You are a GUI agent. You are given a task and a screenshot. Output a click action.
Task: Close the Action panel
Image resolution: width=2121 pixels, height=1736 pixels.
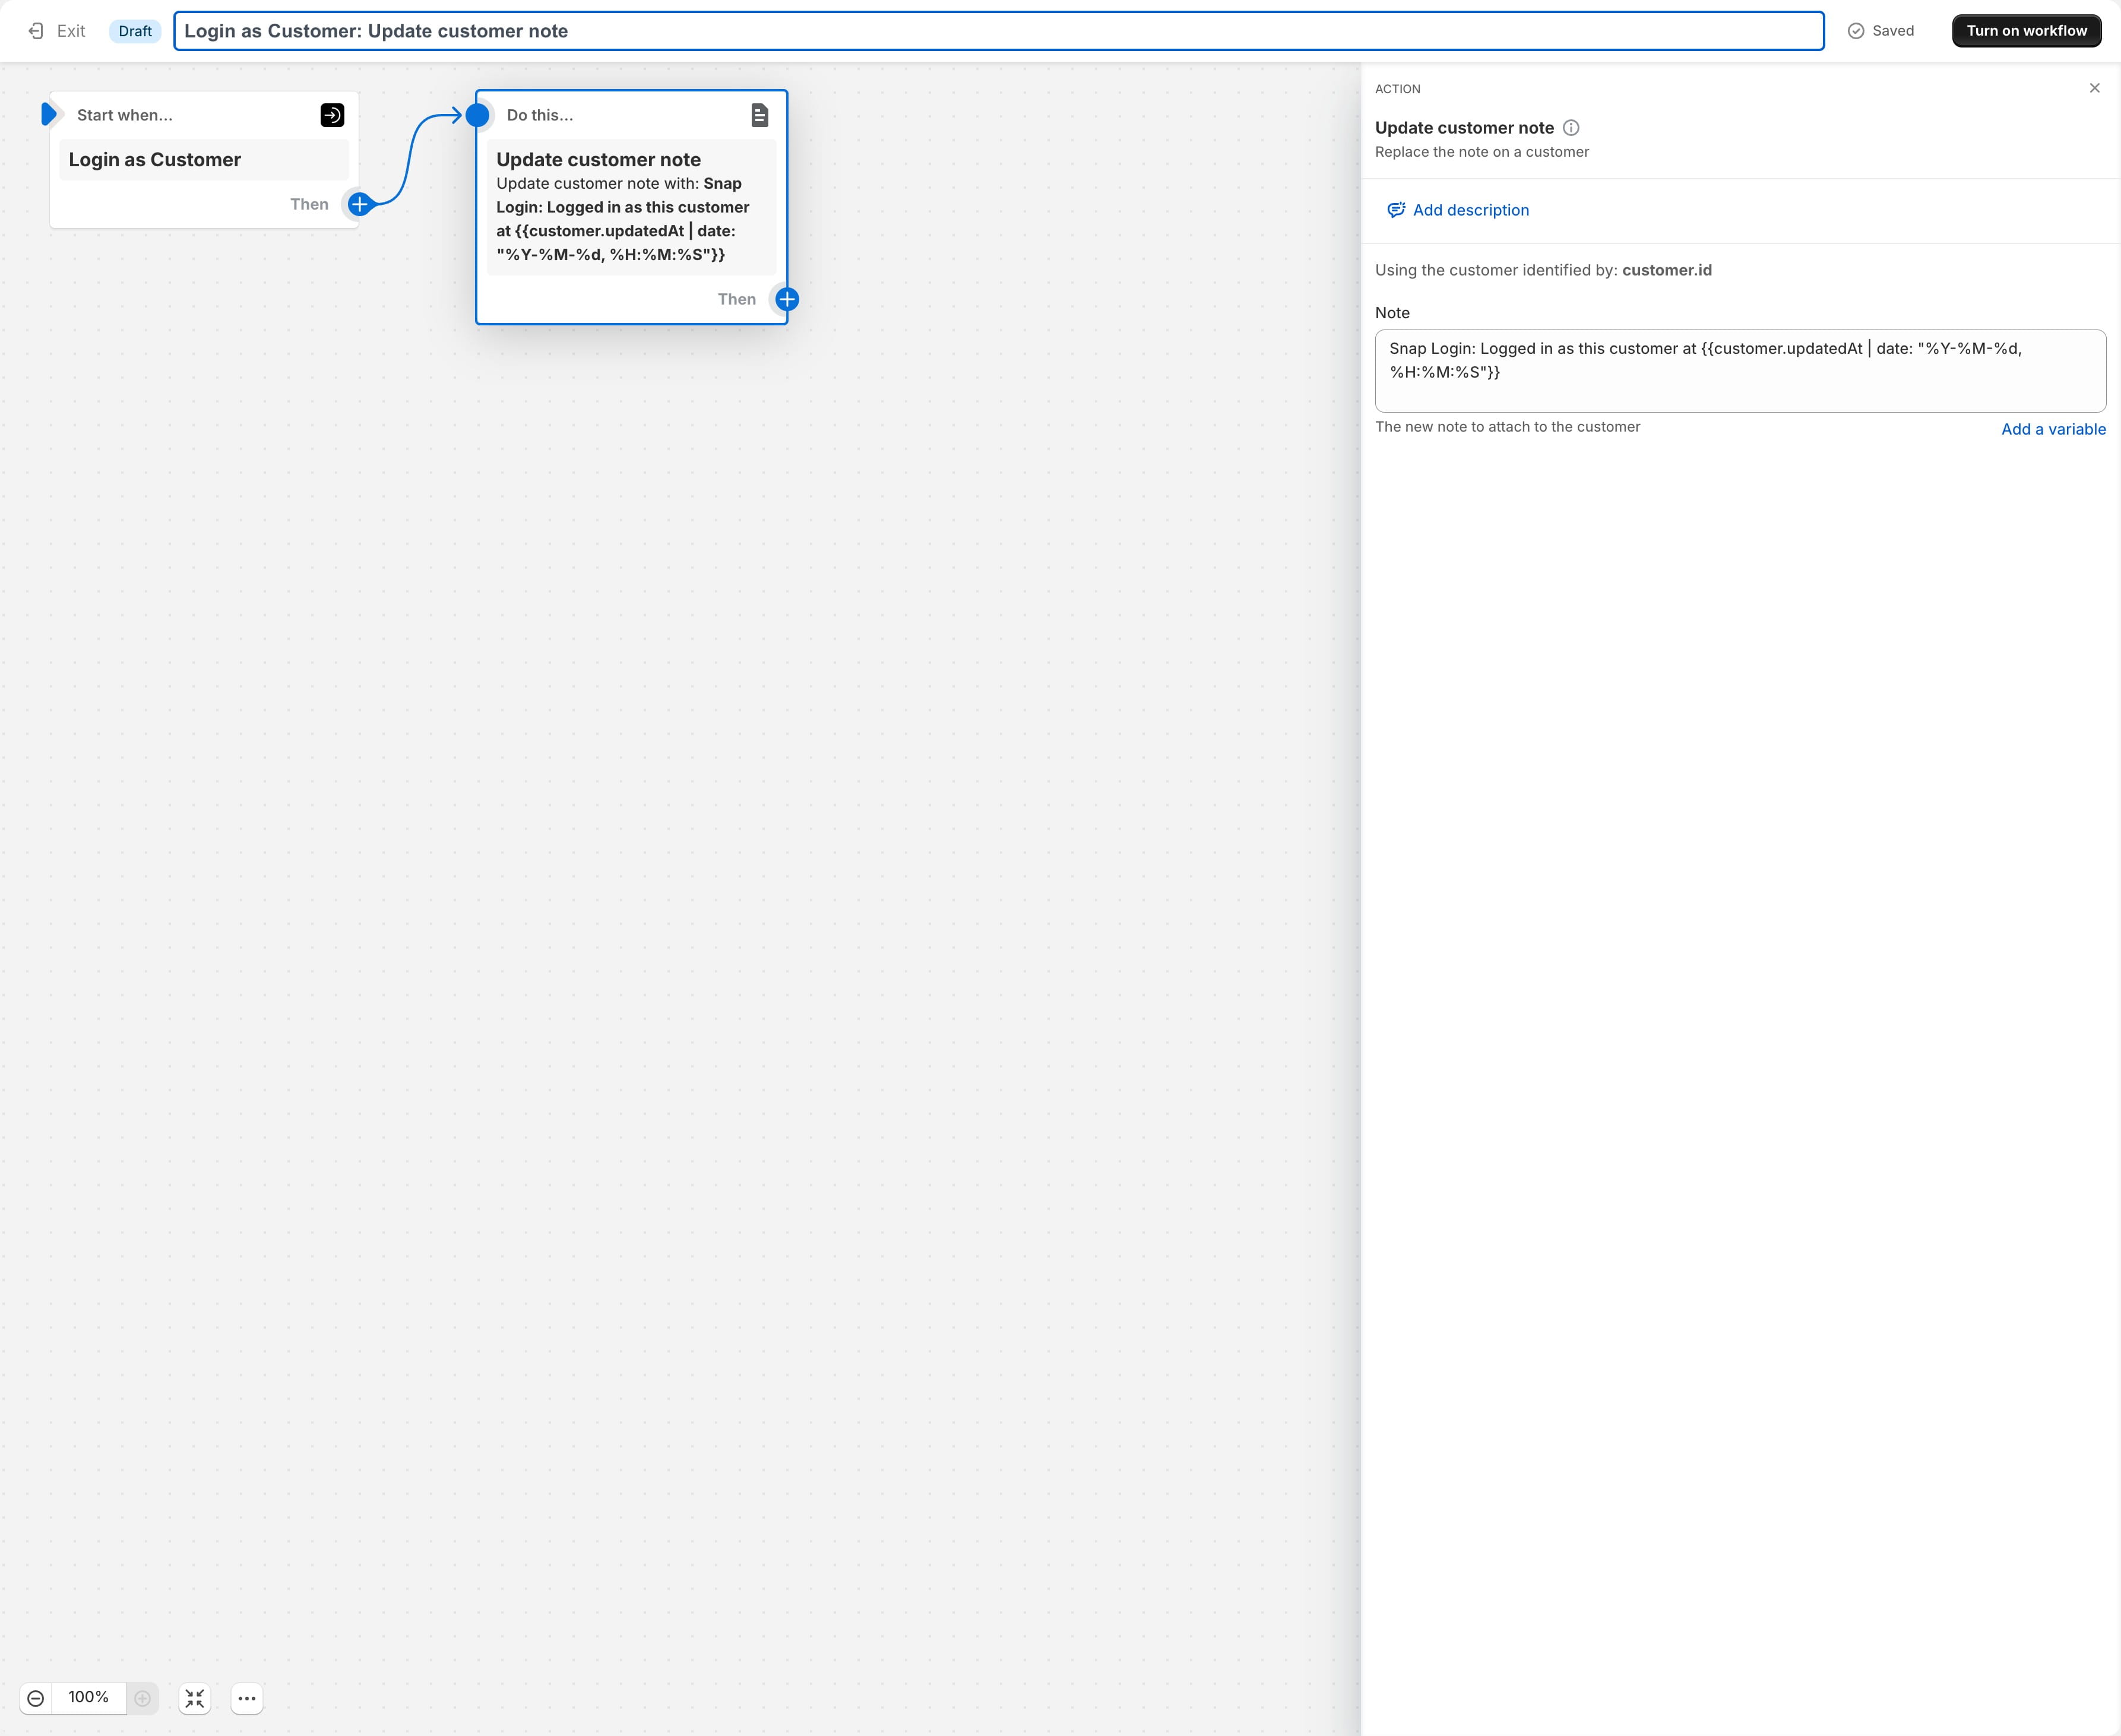(x=2095, y=87)
